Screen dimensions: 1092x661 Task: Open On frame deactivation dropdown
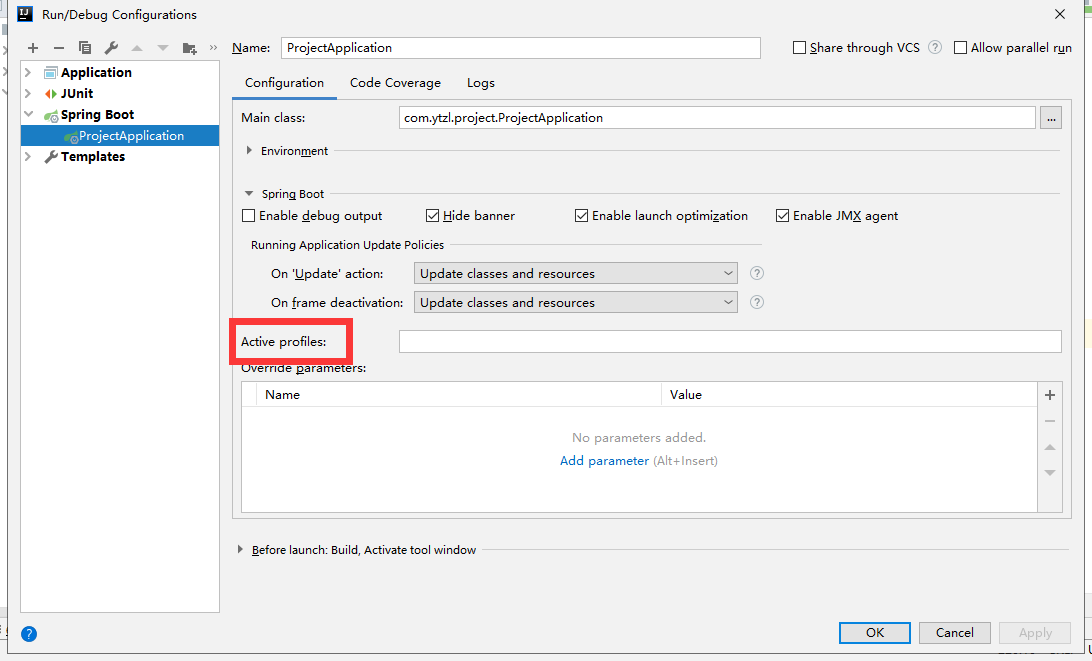(575, 302)
